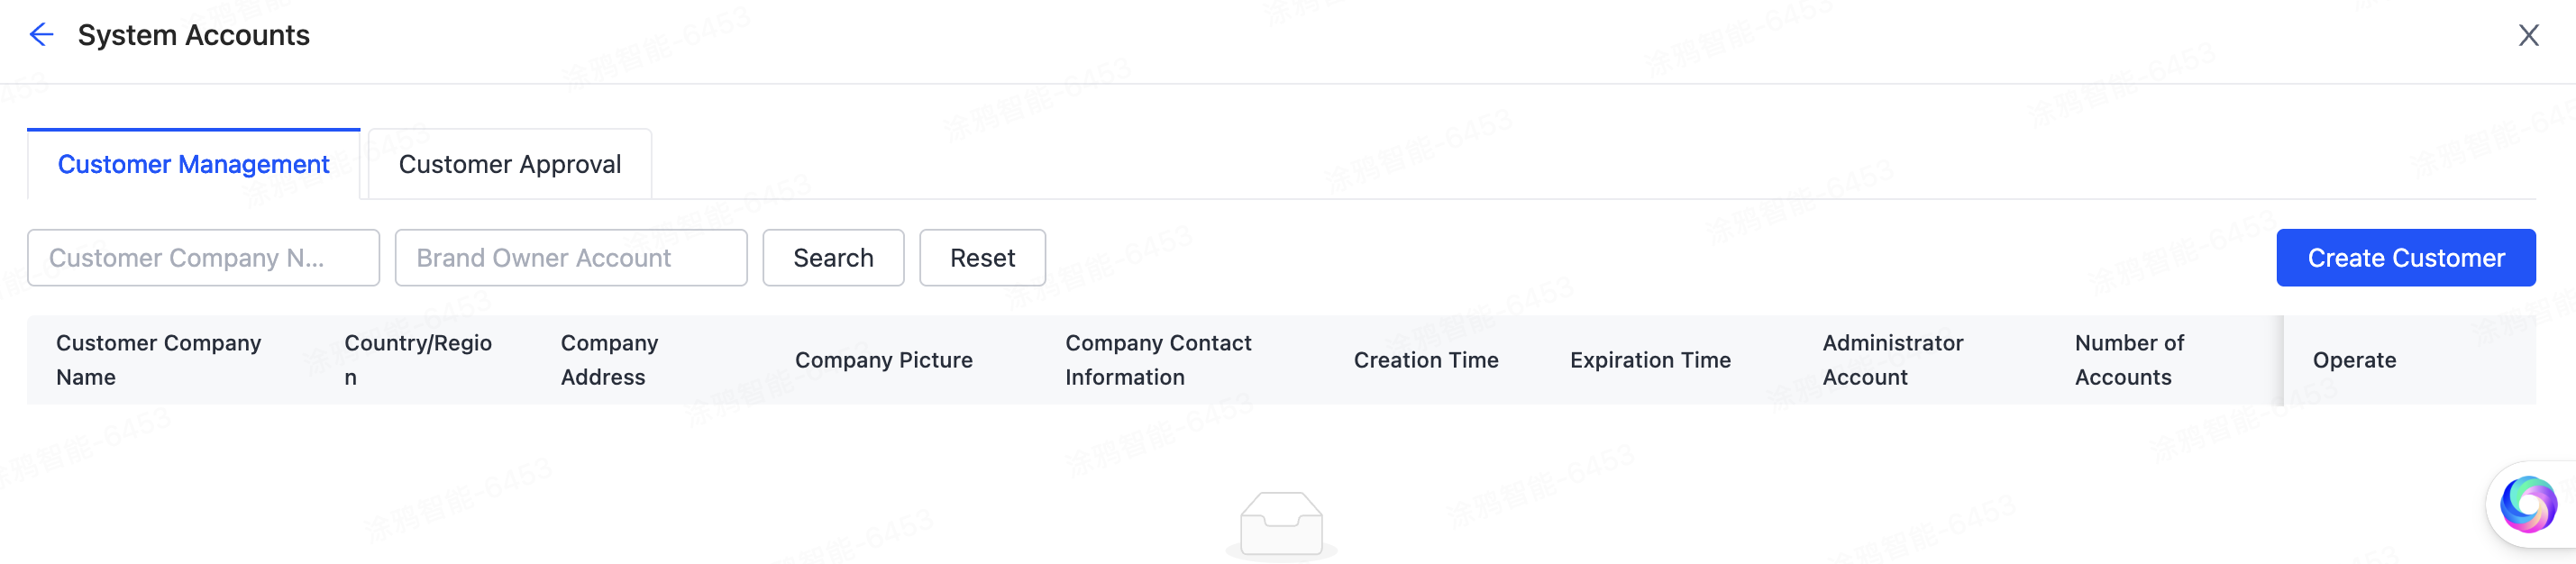Click the Customer Company Name search field
The image size is (2576, 564).
[x=203, y=257]
